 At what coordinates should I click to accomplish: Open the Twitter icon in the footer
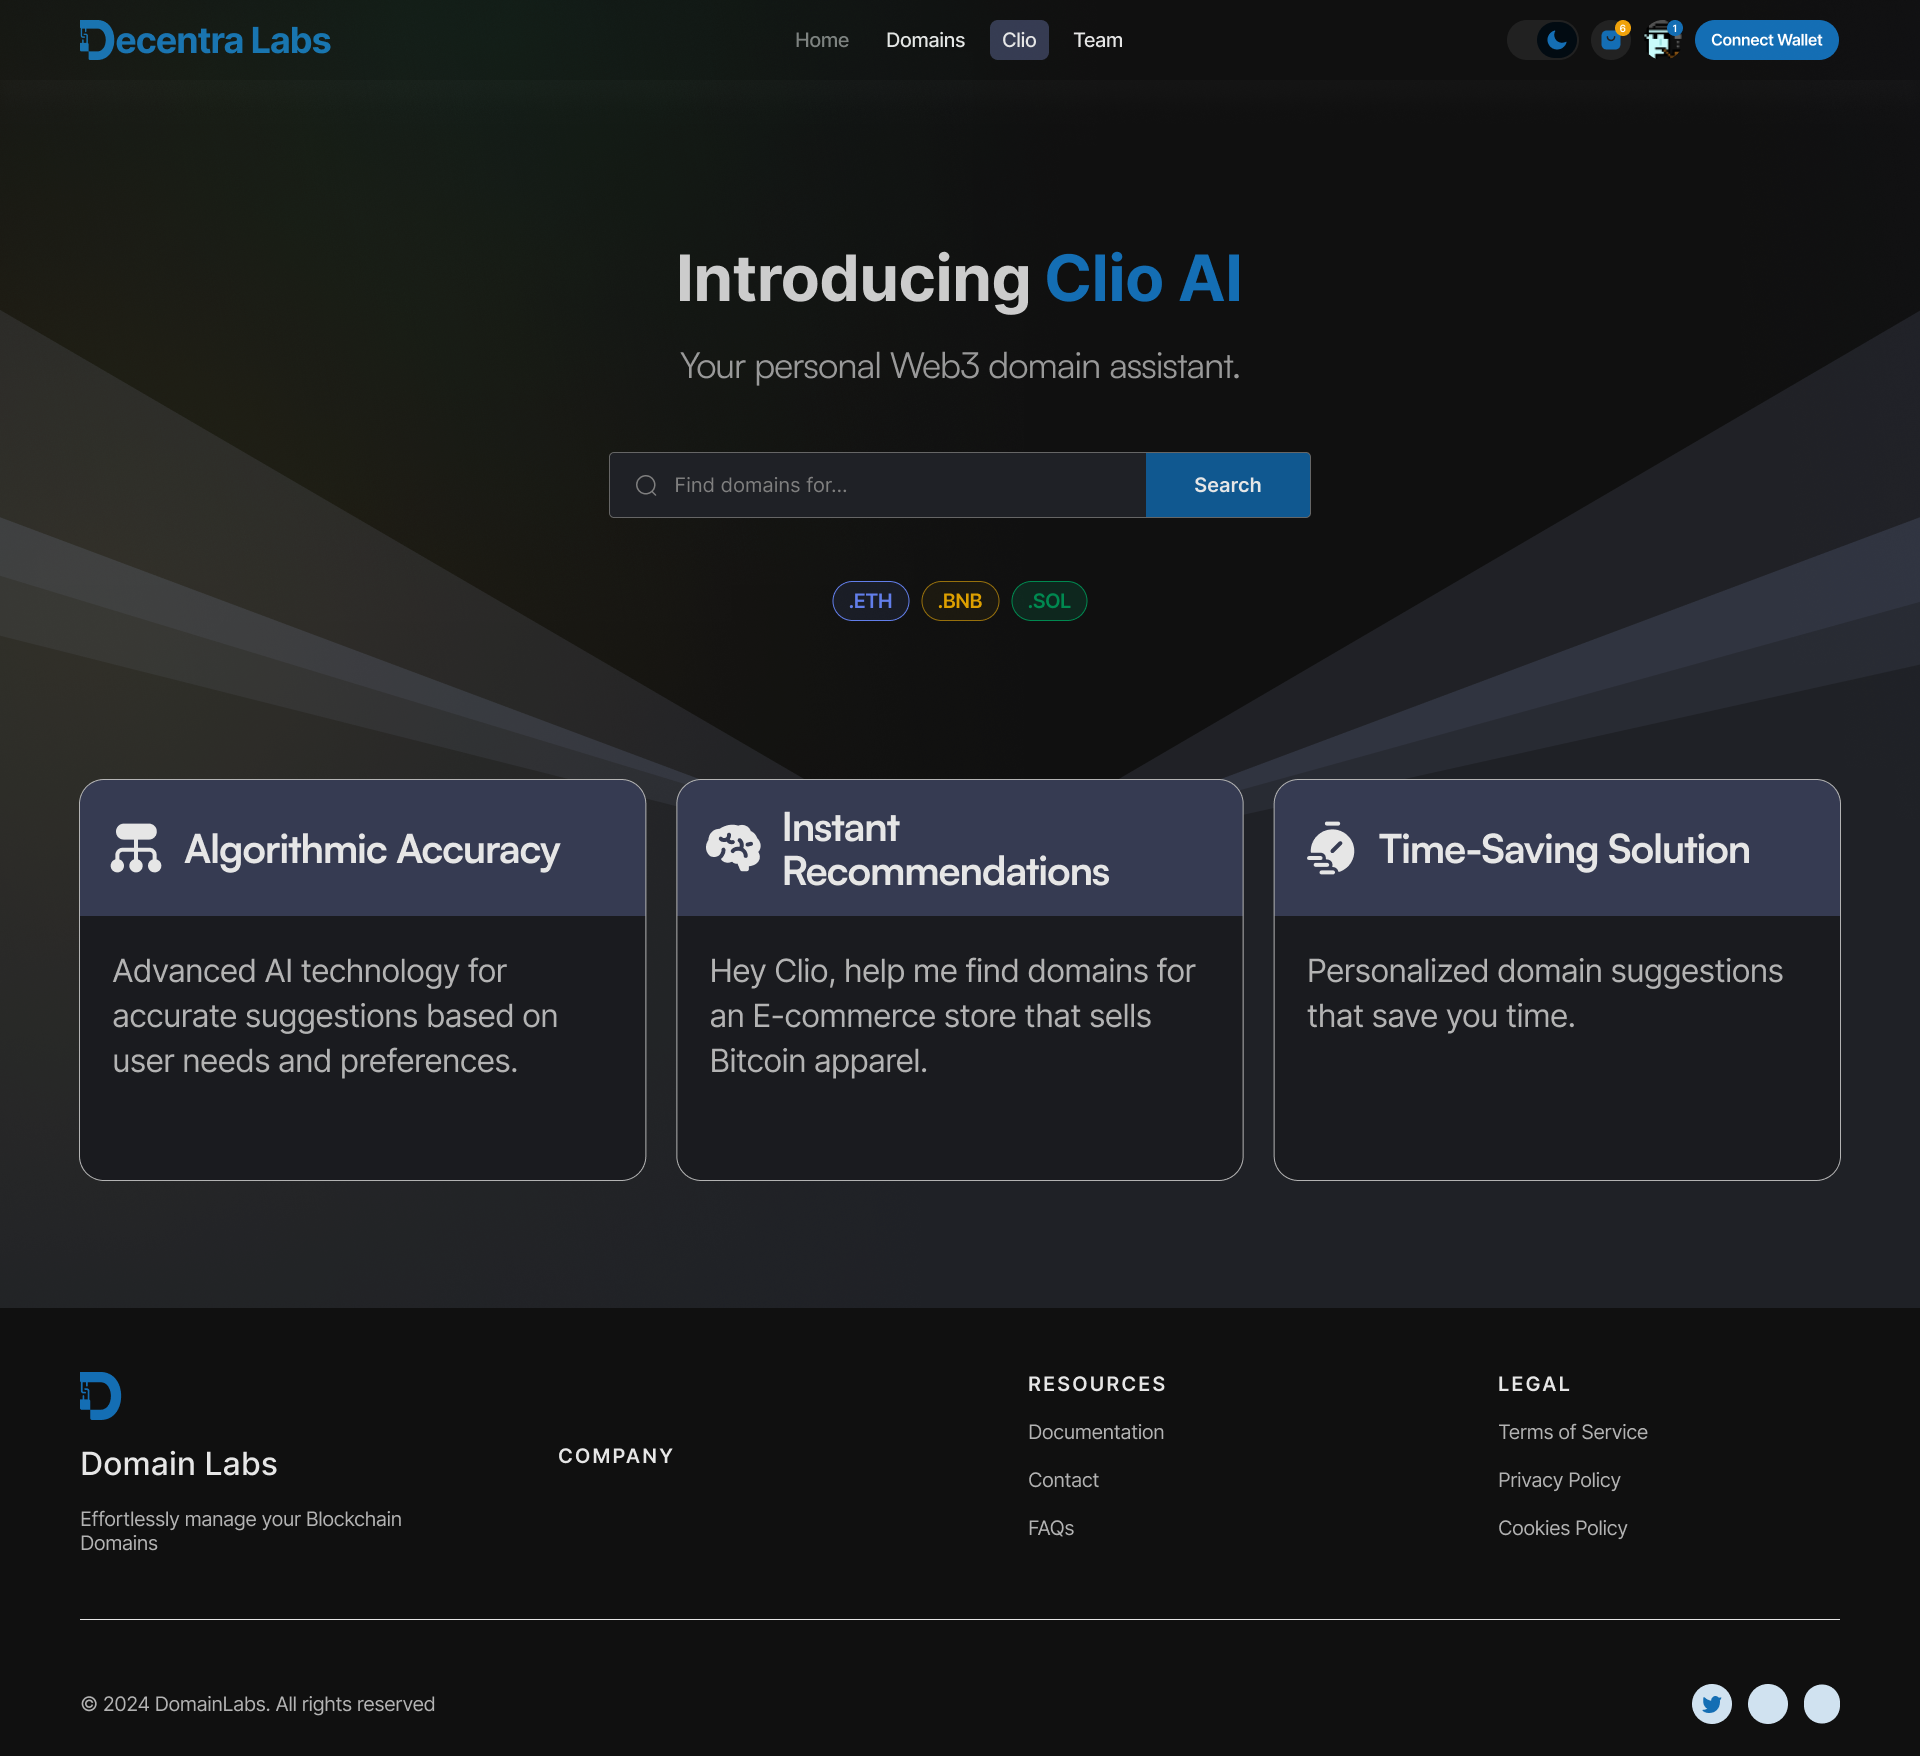[x=1711, y=1704]
